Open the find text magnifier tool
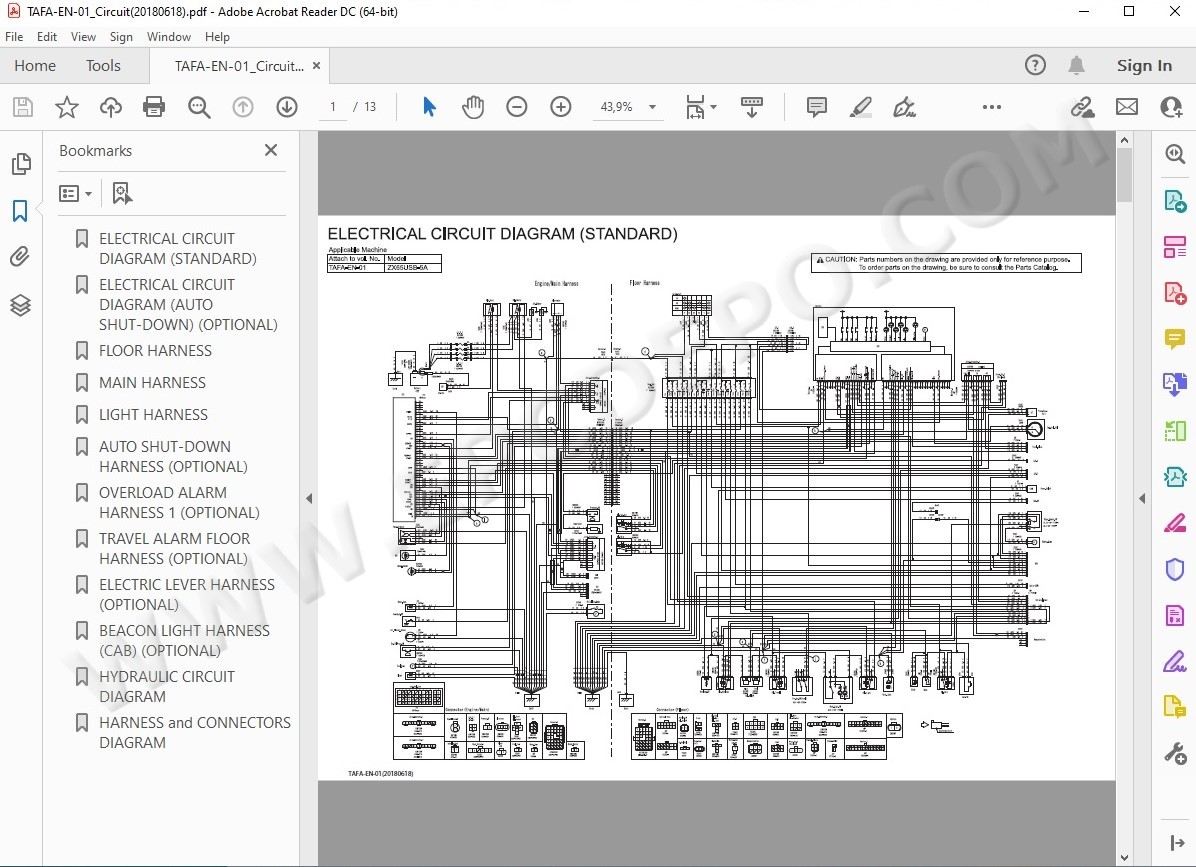 pyautogui.click(x=199, y=107)
